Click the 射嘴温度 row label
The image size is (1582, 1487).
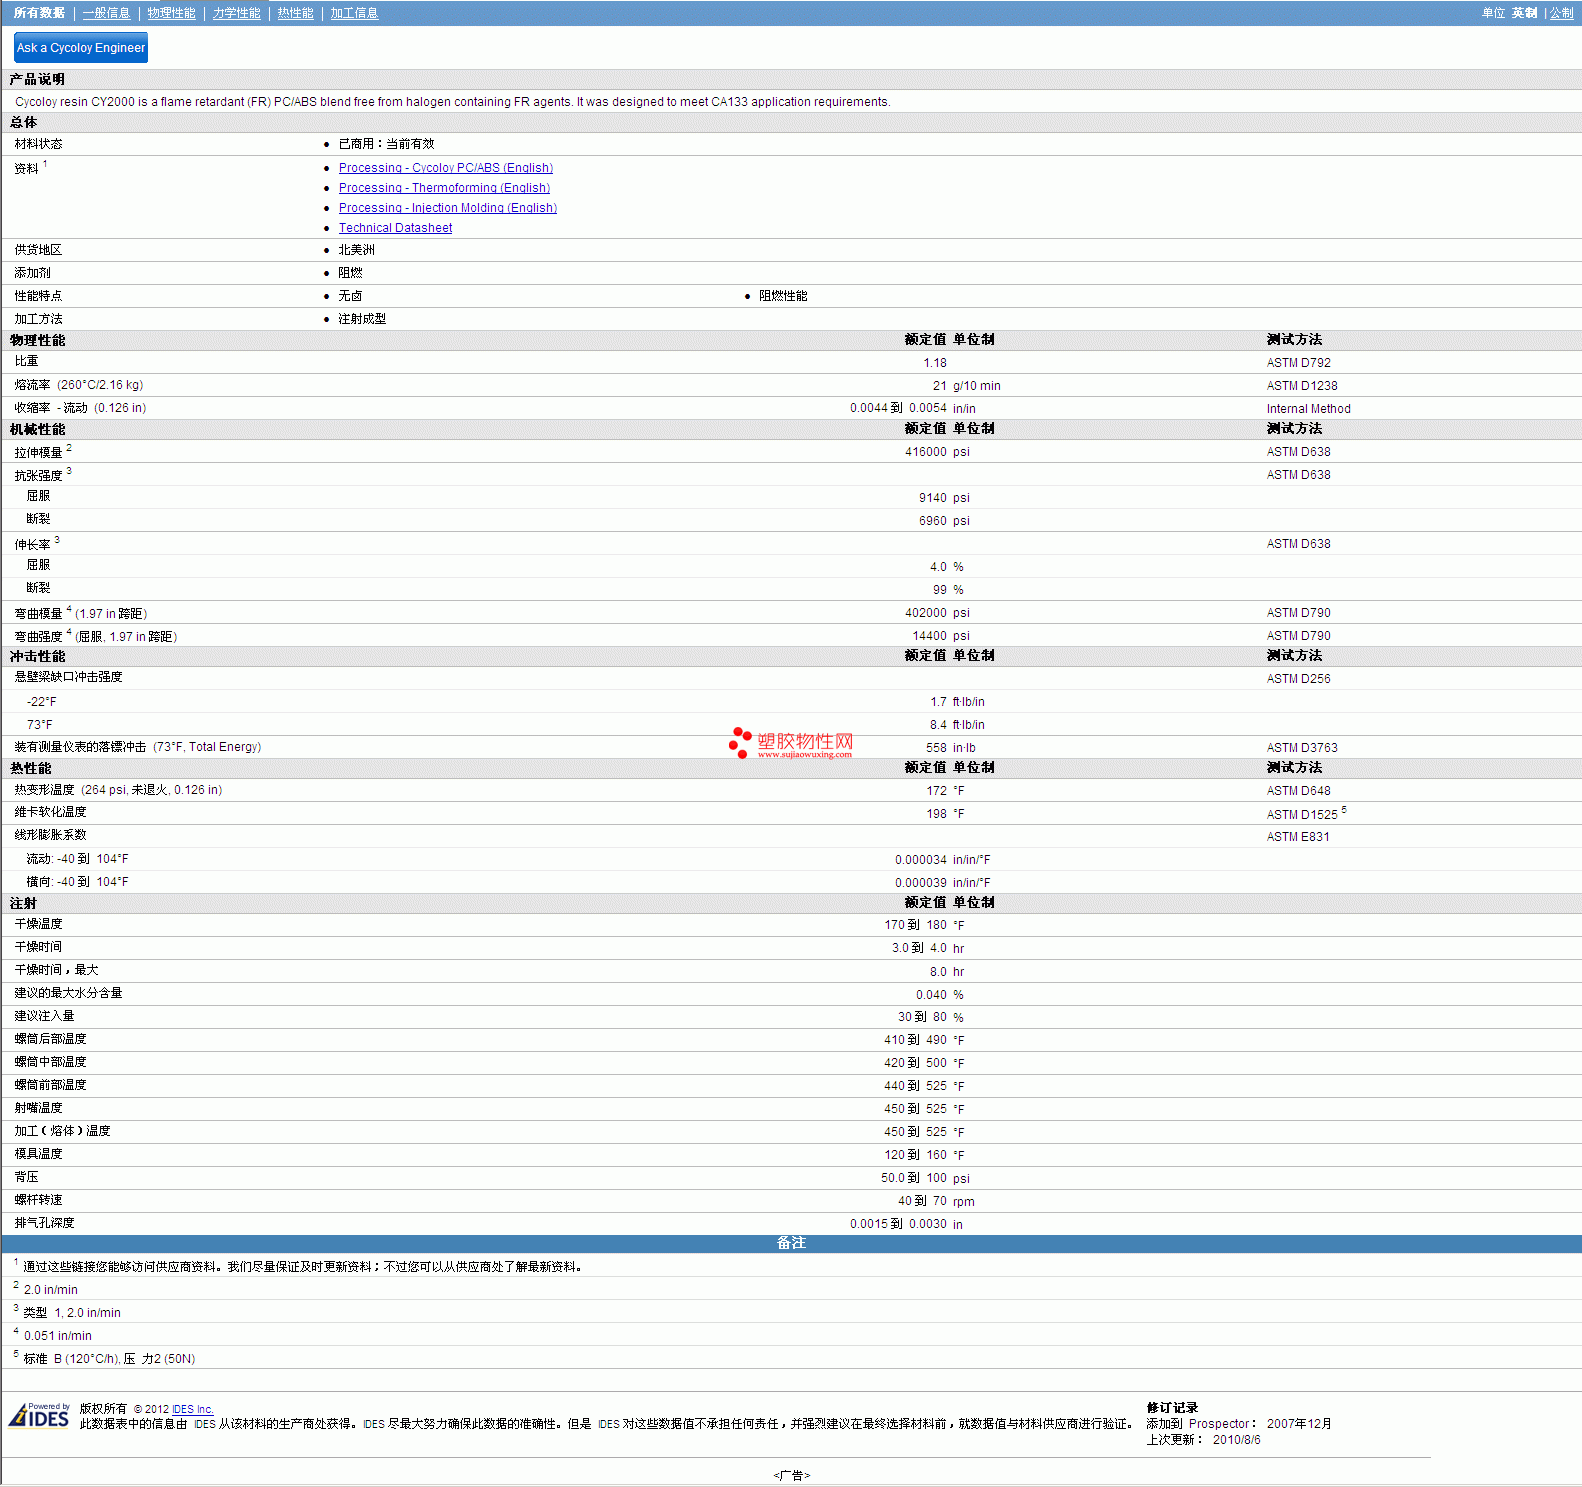tap(38, 1108)
